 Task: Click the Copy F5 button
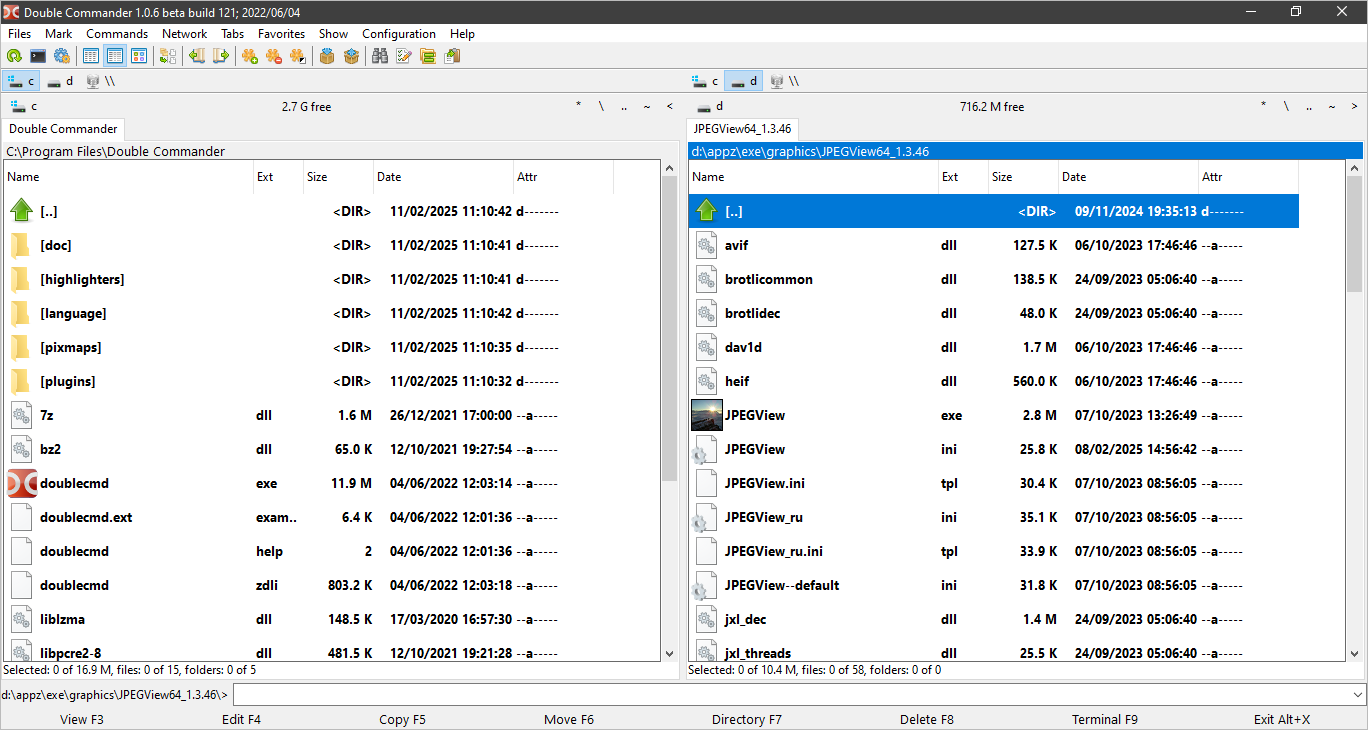click(402, 719)
